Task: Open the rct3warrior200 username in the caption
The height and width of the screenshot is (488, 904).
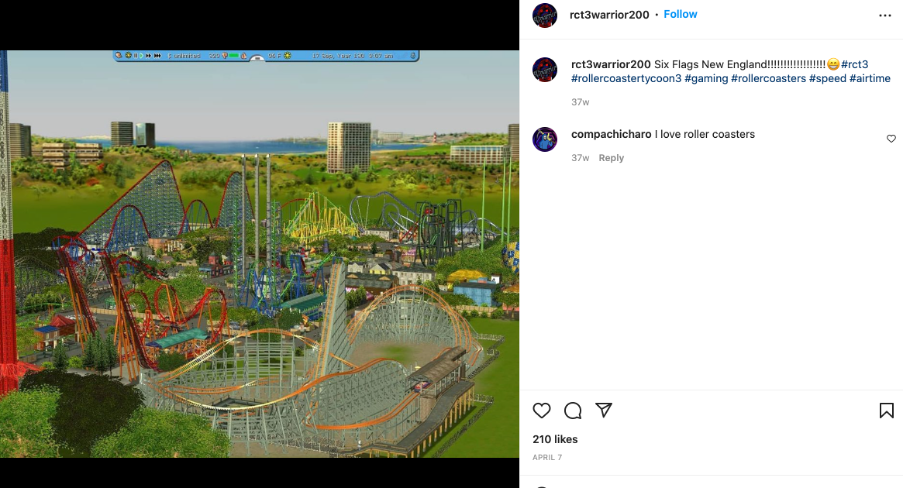Action: 611,64
